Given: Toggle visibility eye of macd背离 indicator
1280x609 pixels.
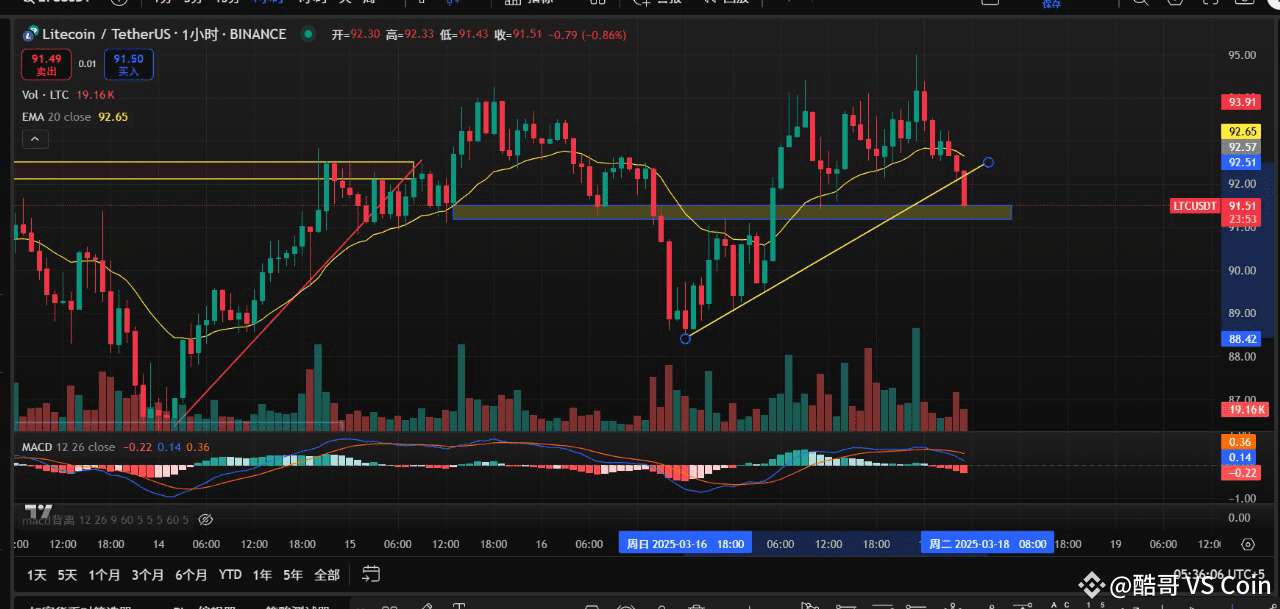Looking at the screenshot, I should [206, 520].
